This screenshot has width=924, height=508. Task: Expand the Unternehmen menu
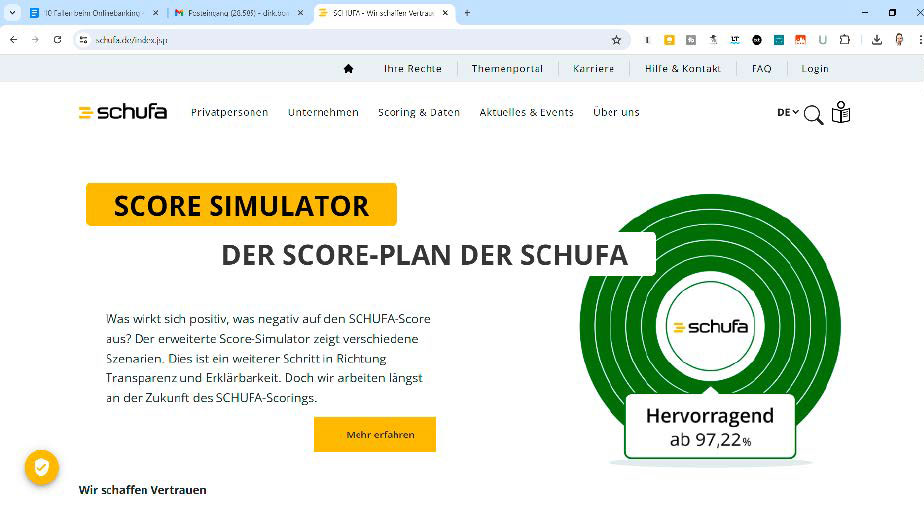tap(323, 112)
